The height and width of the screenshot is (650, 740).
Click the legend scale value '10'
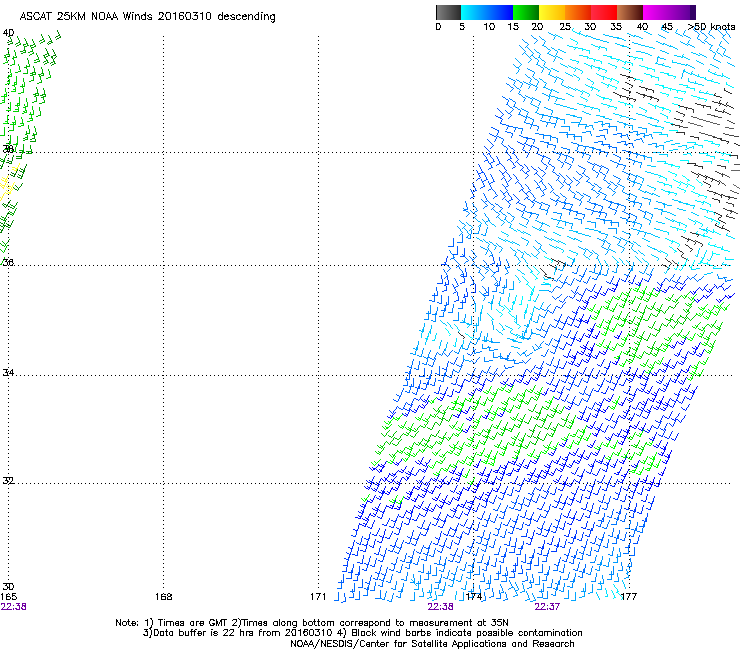tap(489, 27)
